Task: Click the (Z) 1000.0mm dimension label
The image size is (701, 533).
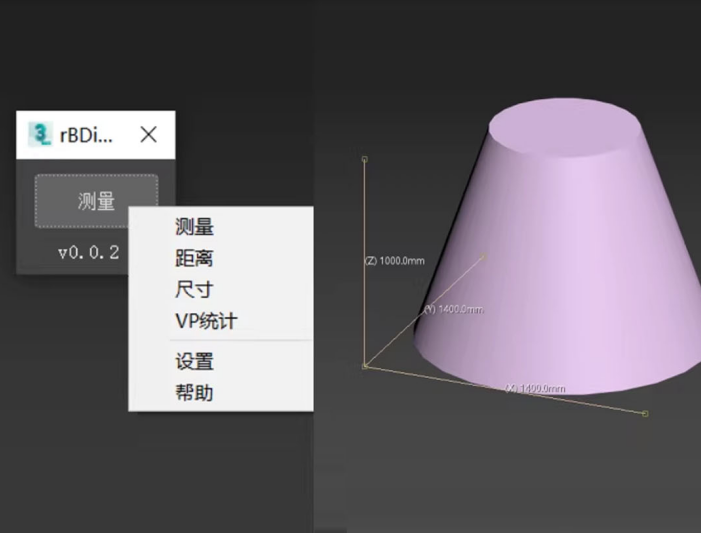Action: (395, 261)
